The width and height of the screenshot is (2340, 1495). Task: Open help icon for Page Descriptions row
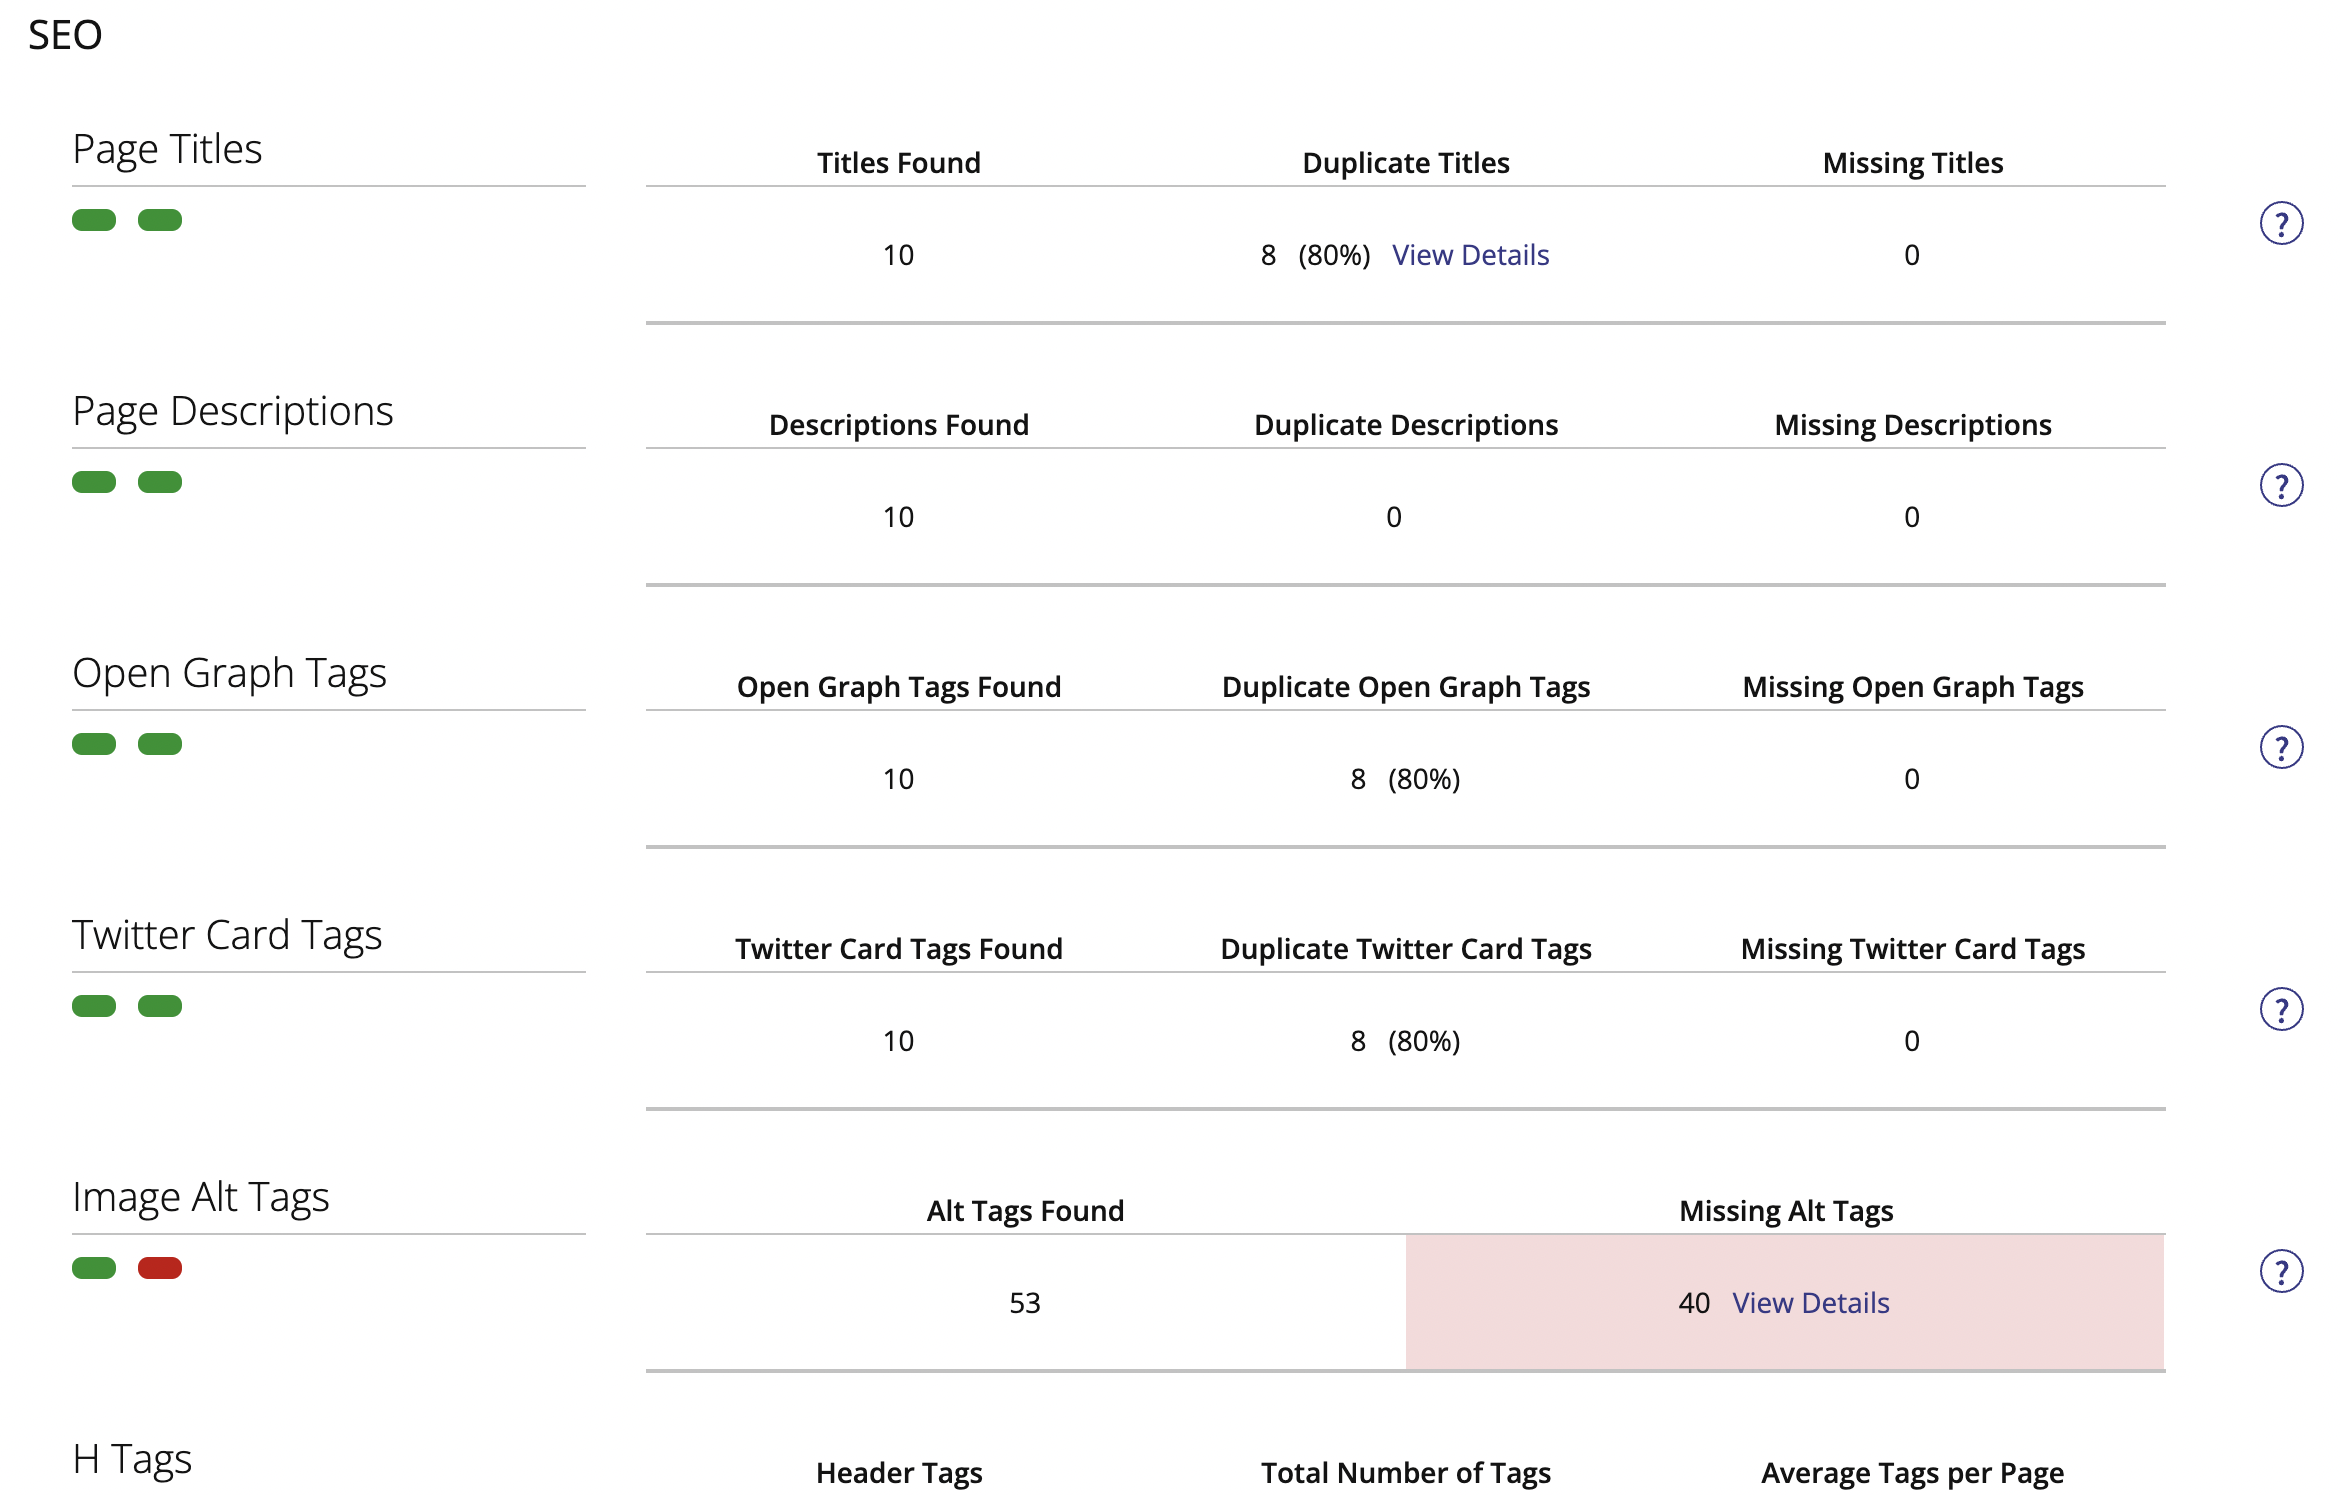click(x=2281, y=485)
